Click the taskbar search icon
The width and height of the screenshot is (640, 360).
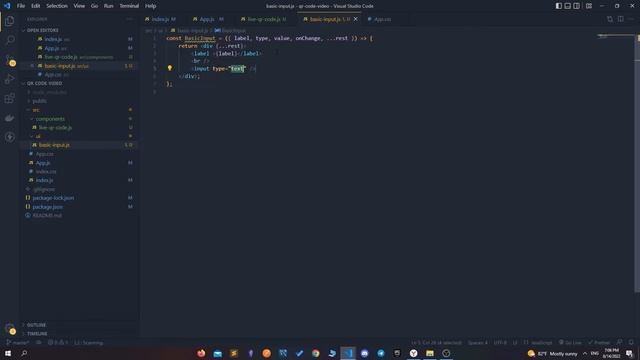(x=24, y=353)
